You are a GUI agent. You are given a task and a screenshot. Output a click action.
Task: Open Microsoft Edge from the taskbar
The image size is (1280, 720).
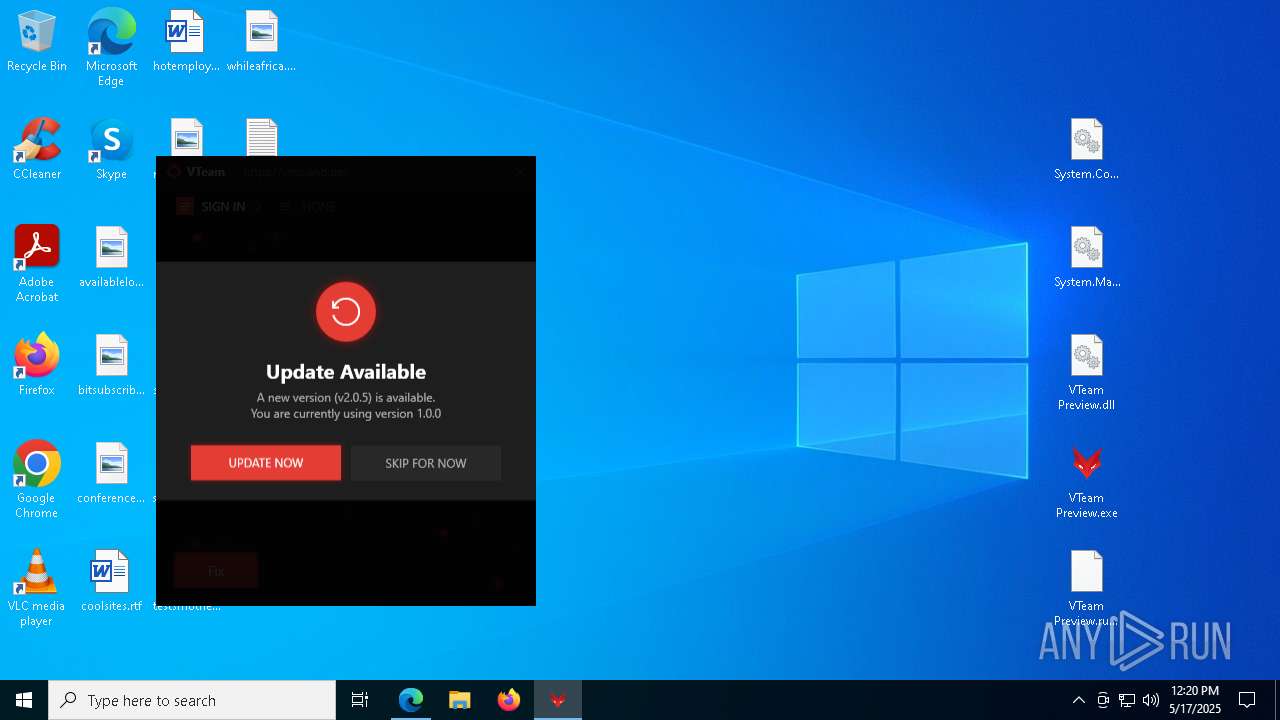tap(411, 700)
